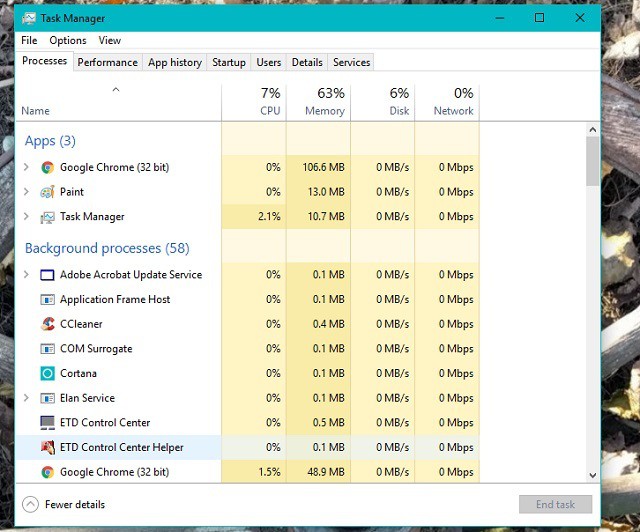
Task: Sort by the Network column header
Action: tap(447, 102)
